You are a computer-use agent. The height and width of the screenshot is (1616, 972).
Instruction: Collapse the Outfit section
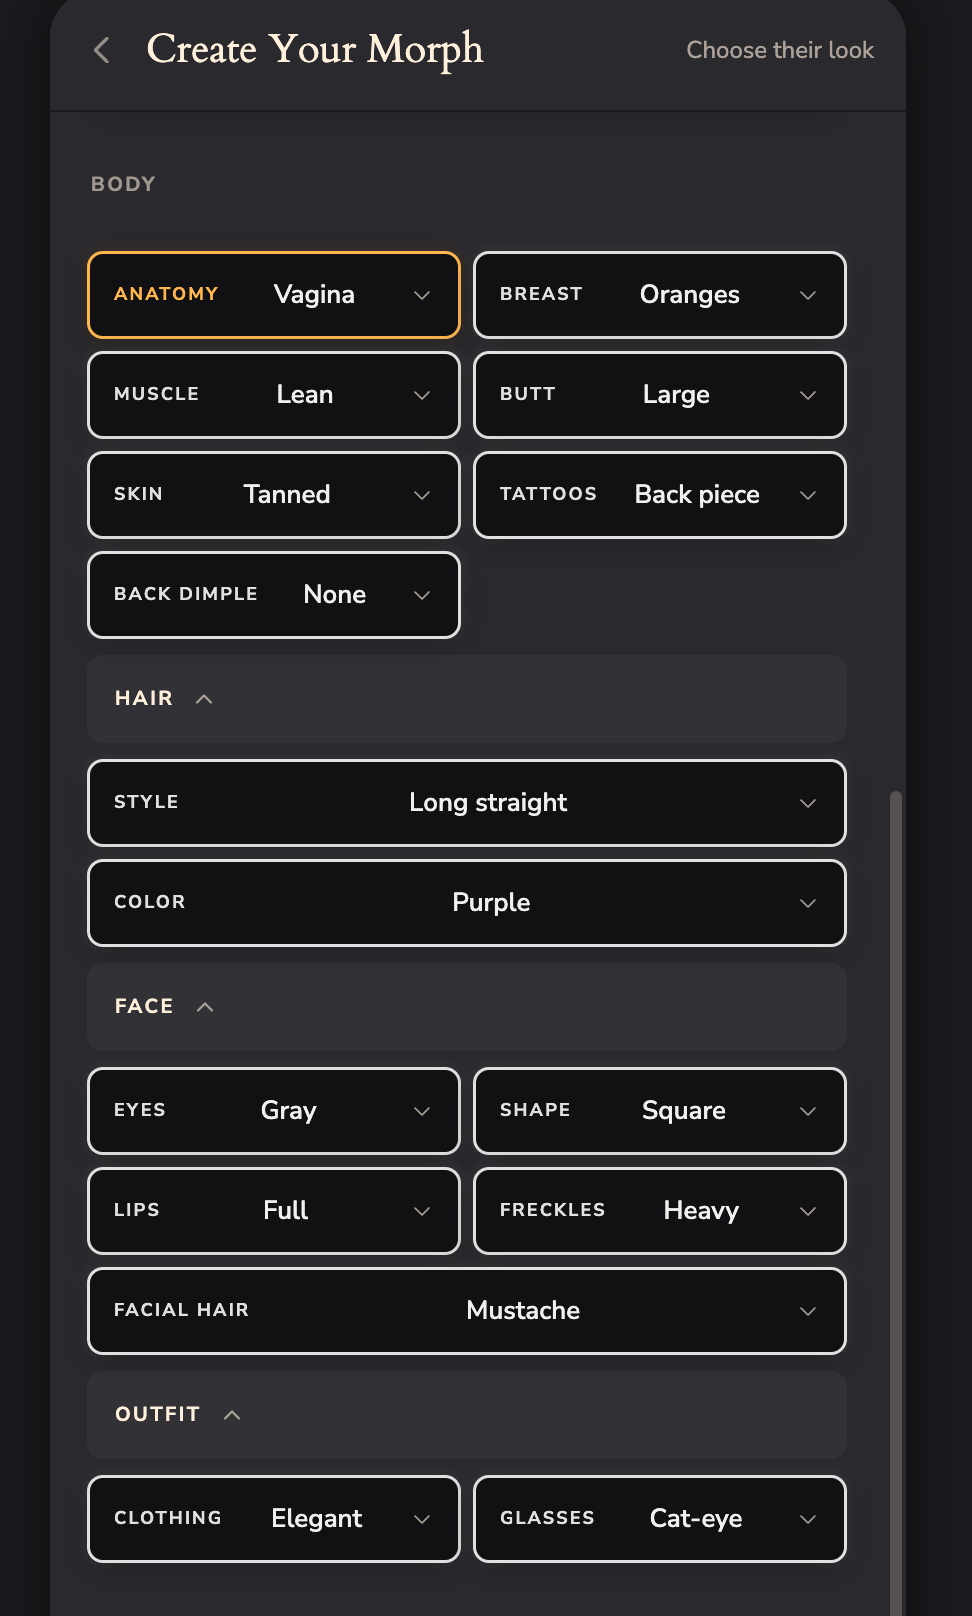(467, 1414)
